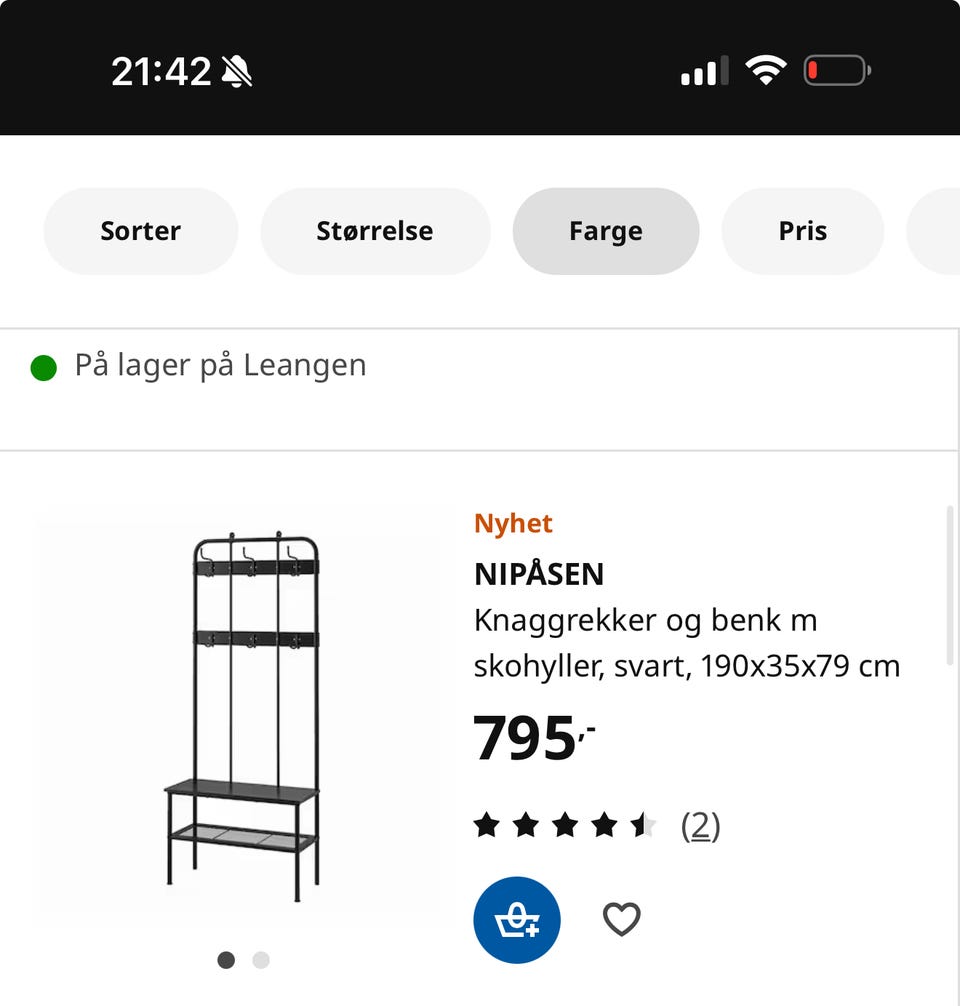Tap the star rating row
Image resolution: width=960 pixels, height=1006 pixels.
(x=565, y=825)
